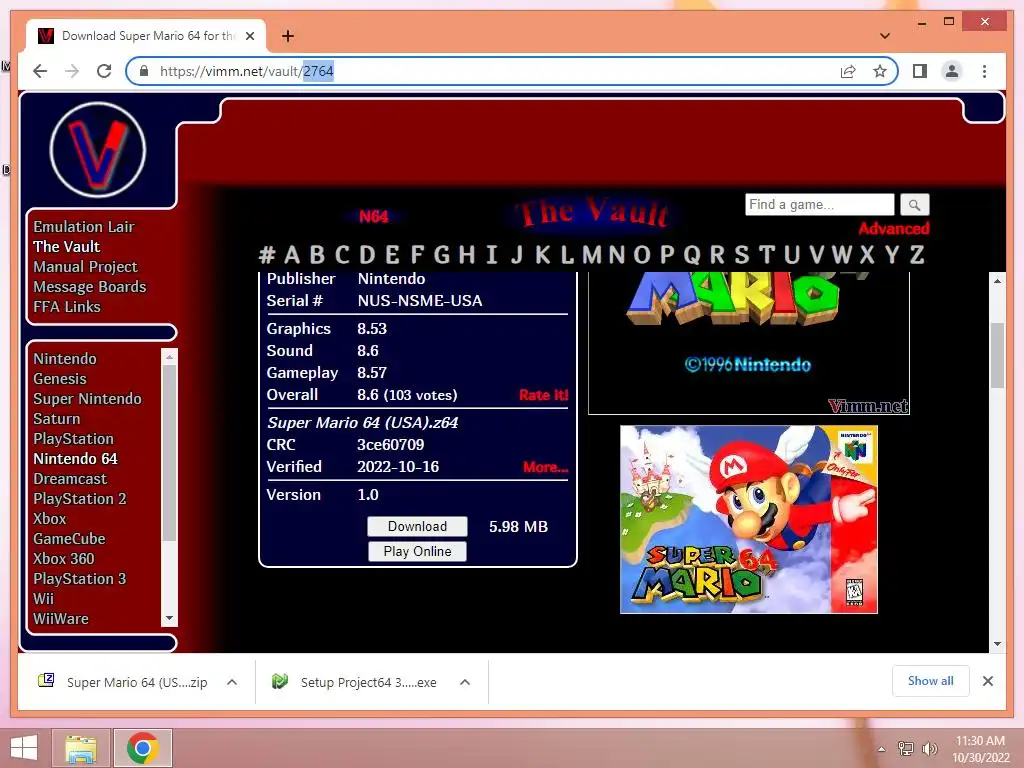Image resolution: width=1024 pixels, height=768 pixels.
Task: Open a new tab with plus icon
Action: (x=287, y=36)
